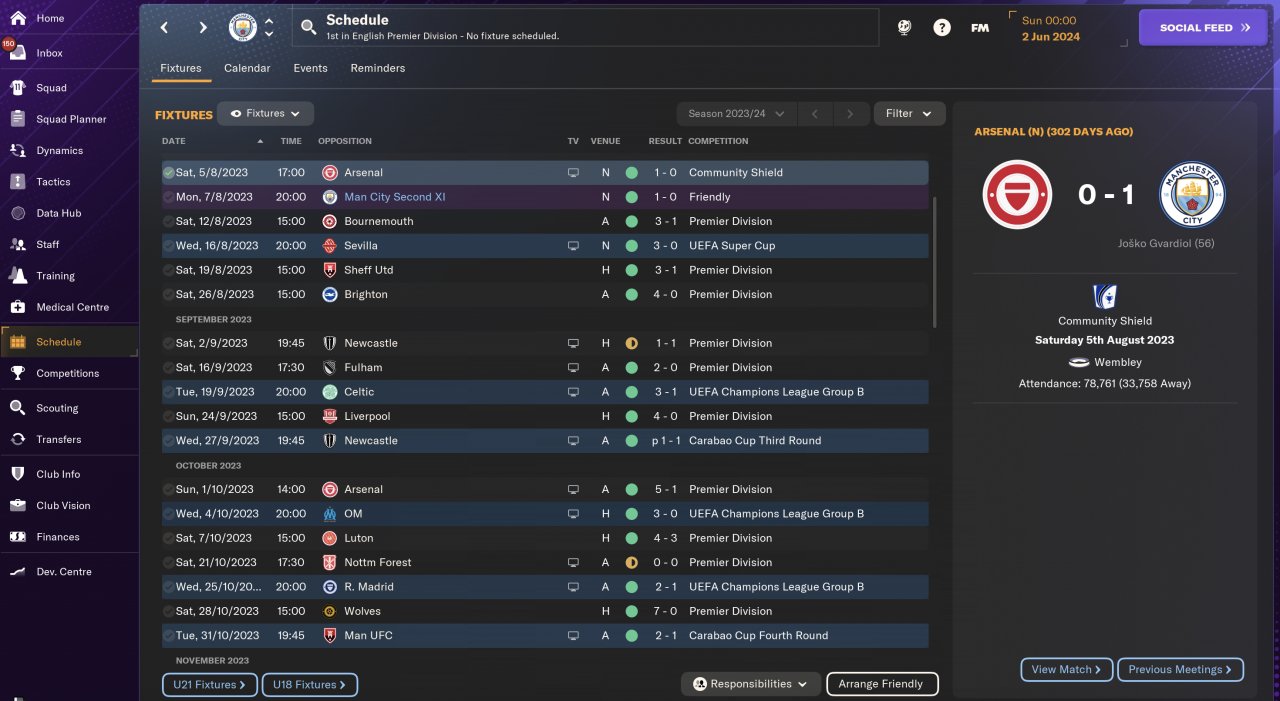
Task: Click the Manchester City club badge in the header
Action: (243, 28)
